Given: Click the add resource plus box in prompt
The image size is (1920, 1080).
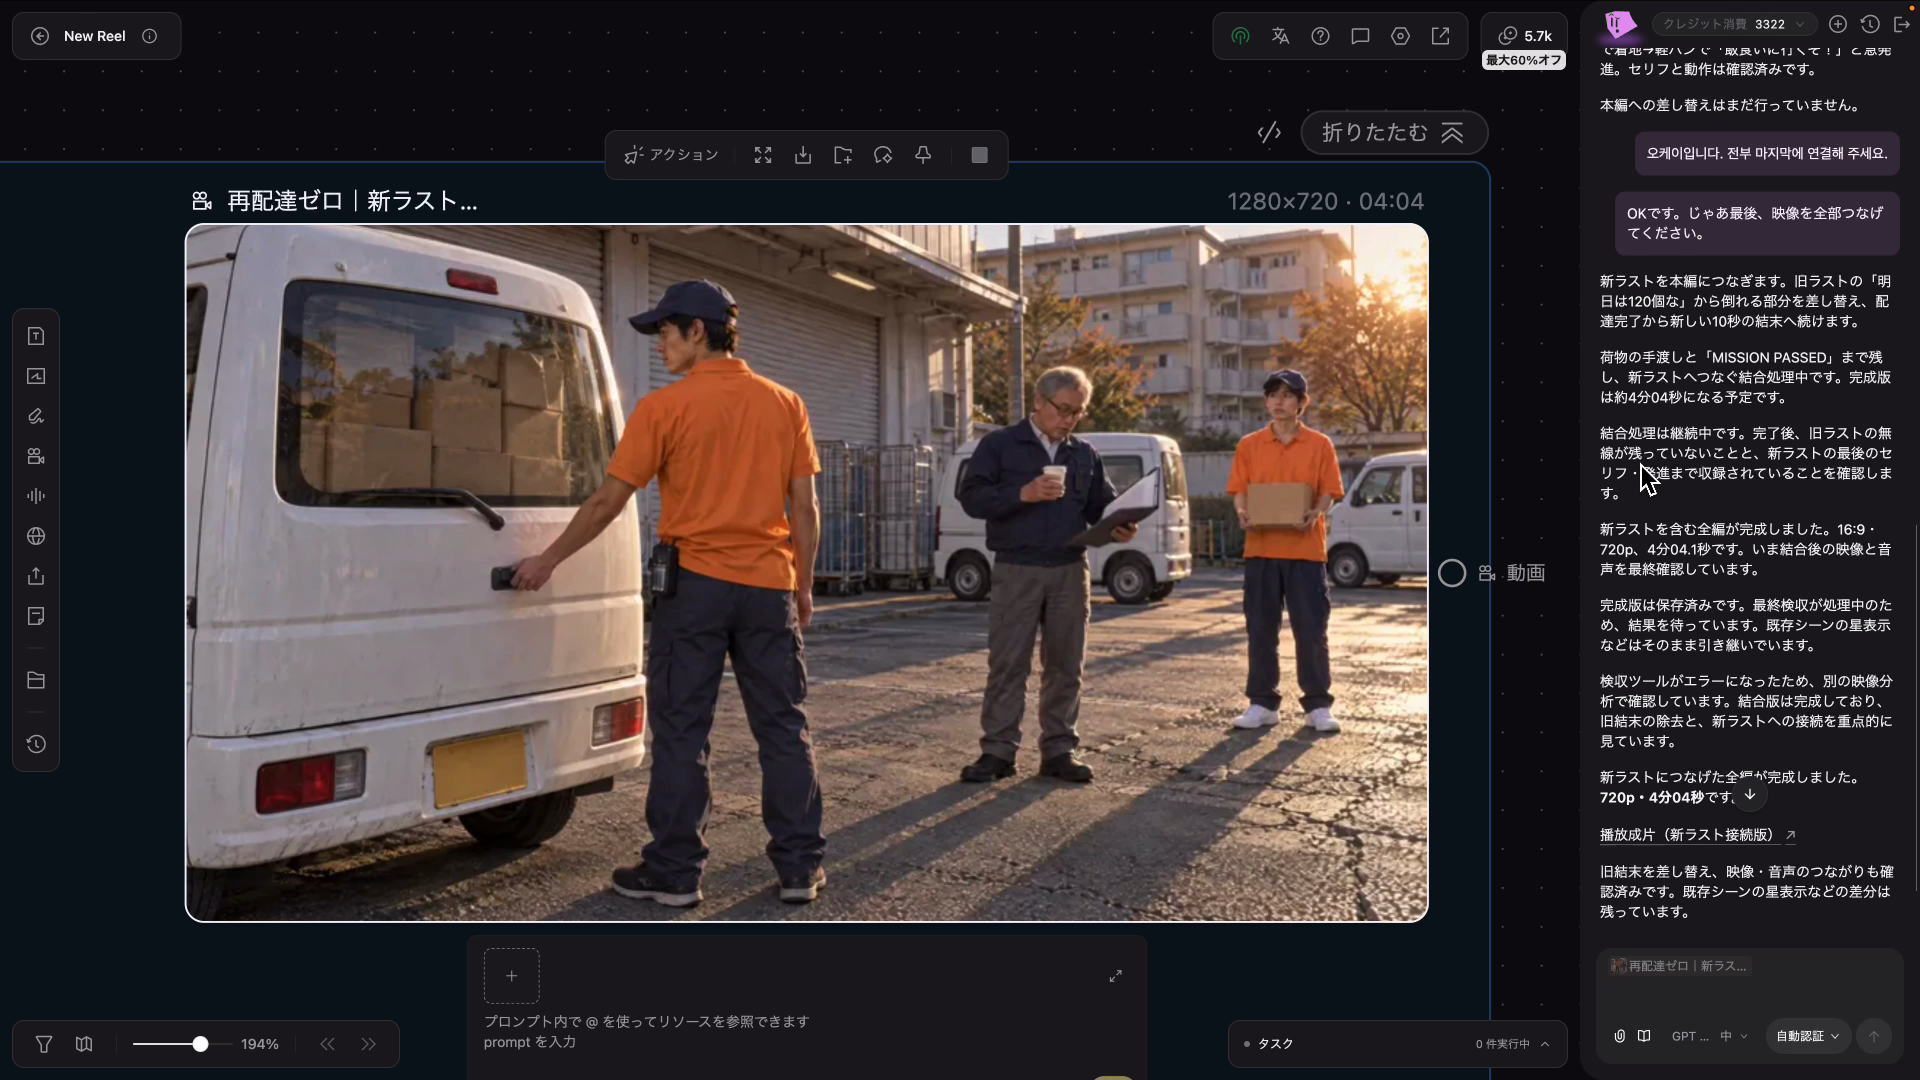Looking at the screenshot, I should pos(512,976).
